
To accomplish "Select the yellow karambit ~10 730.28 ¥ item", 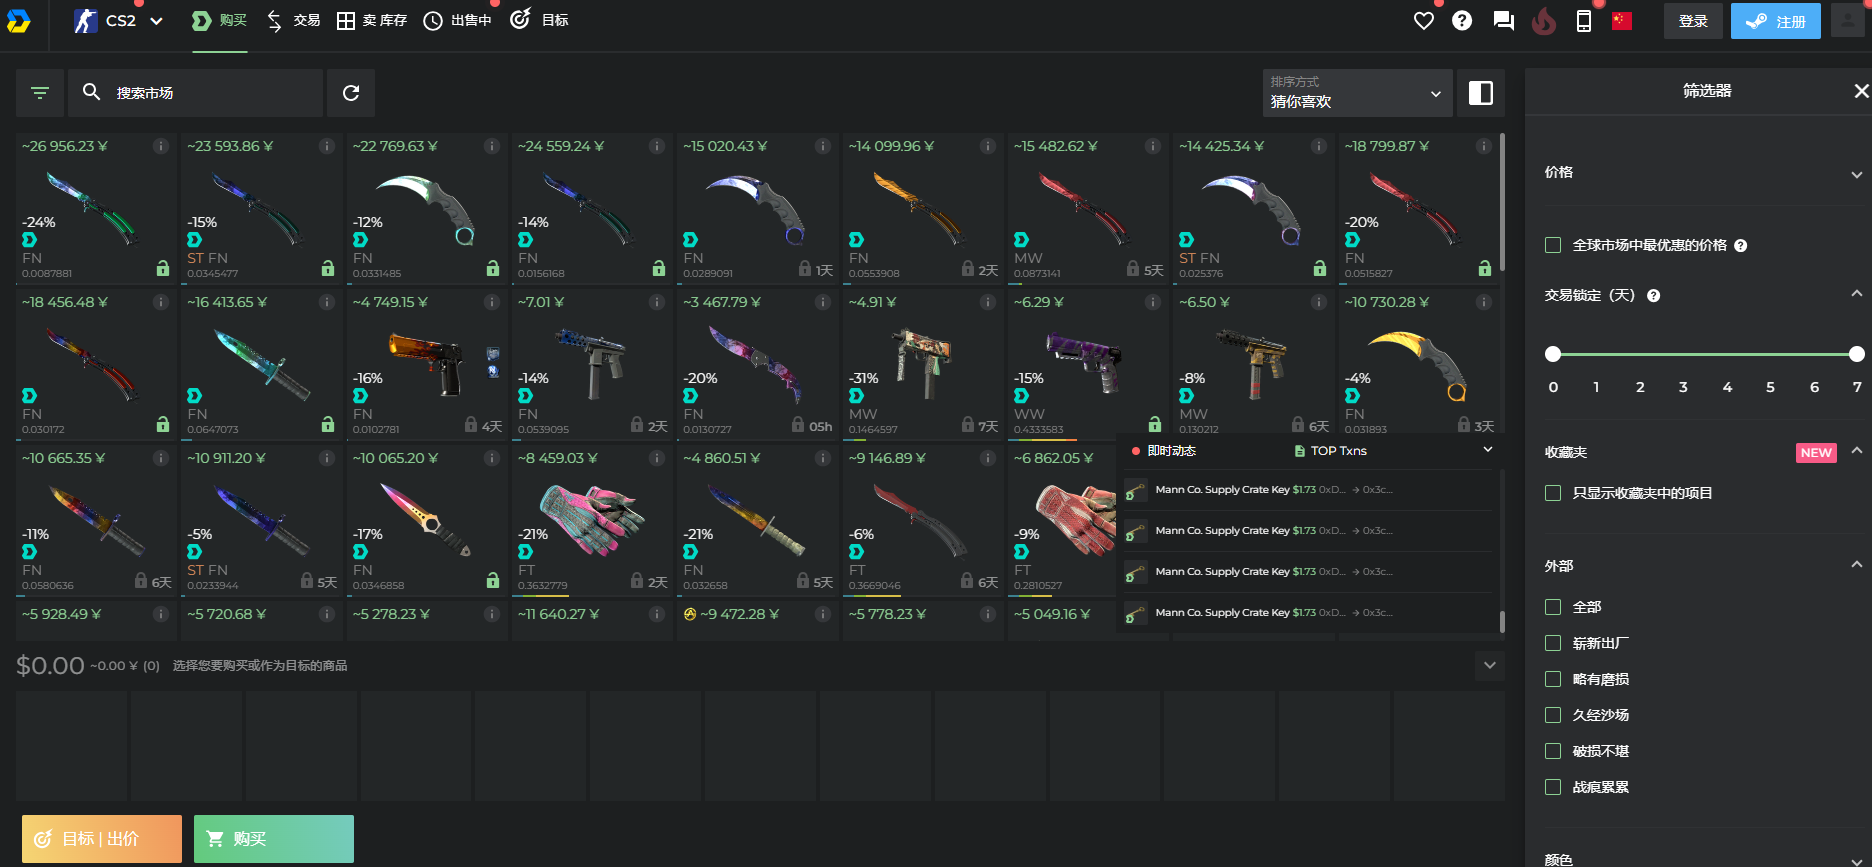I will tap(1419, 364).
